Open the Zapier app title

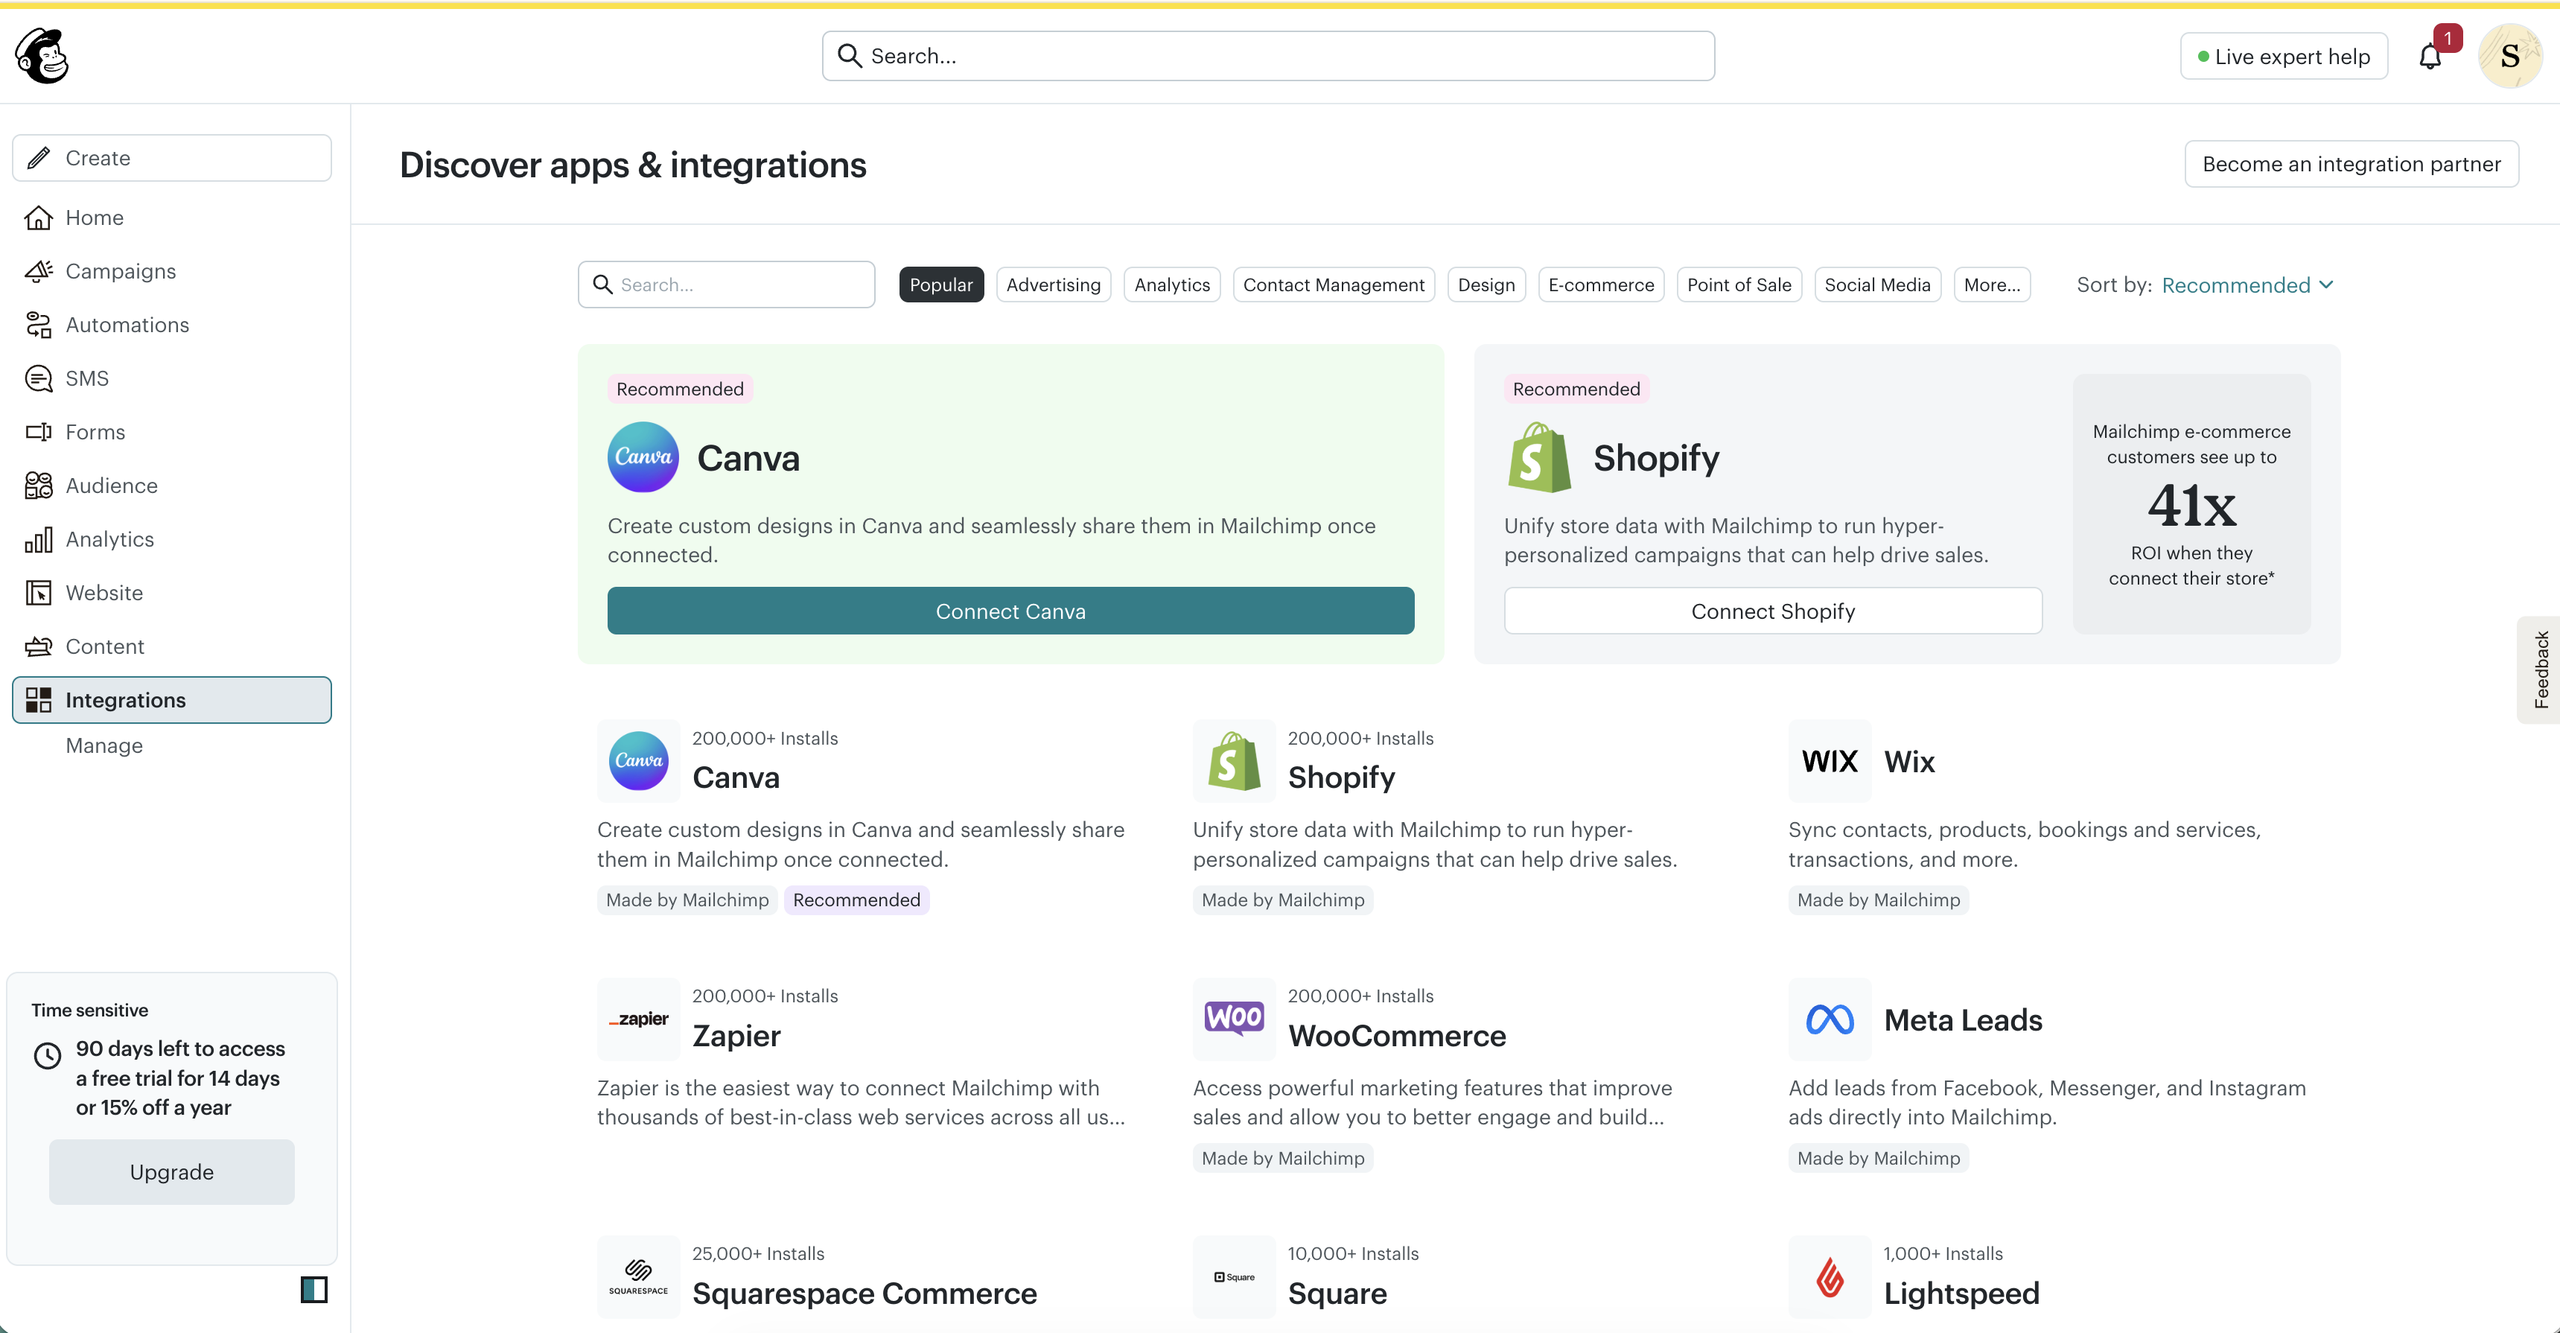736,1036
